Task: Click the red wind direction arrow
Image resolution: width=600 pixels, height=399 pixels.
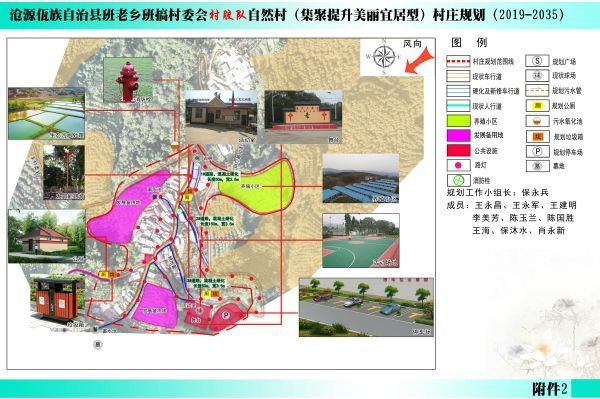Action: [419, 60]
